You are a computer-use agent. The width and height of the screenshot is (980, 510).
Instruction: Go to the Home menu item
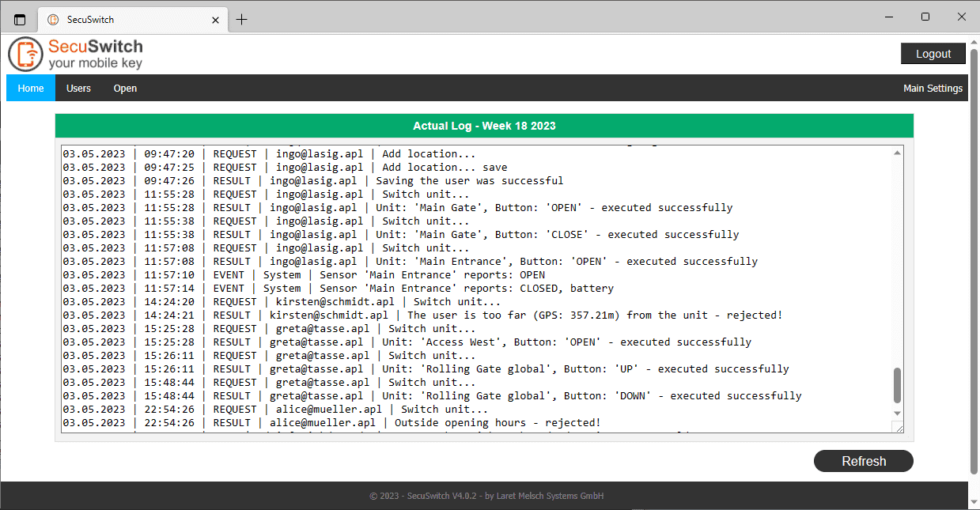click(31, 88)
